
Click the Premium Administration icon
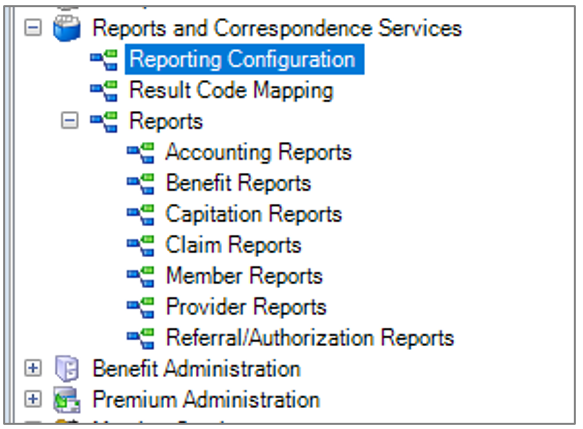(67, 400)
